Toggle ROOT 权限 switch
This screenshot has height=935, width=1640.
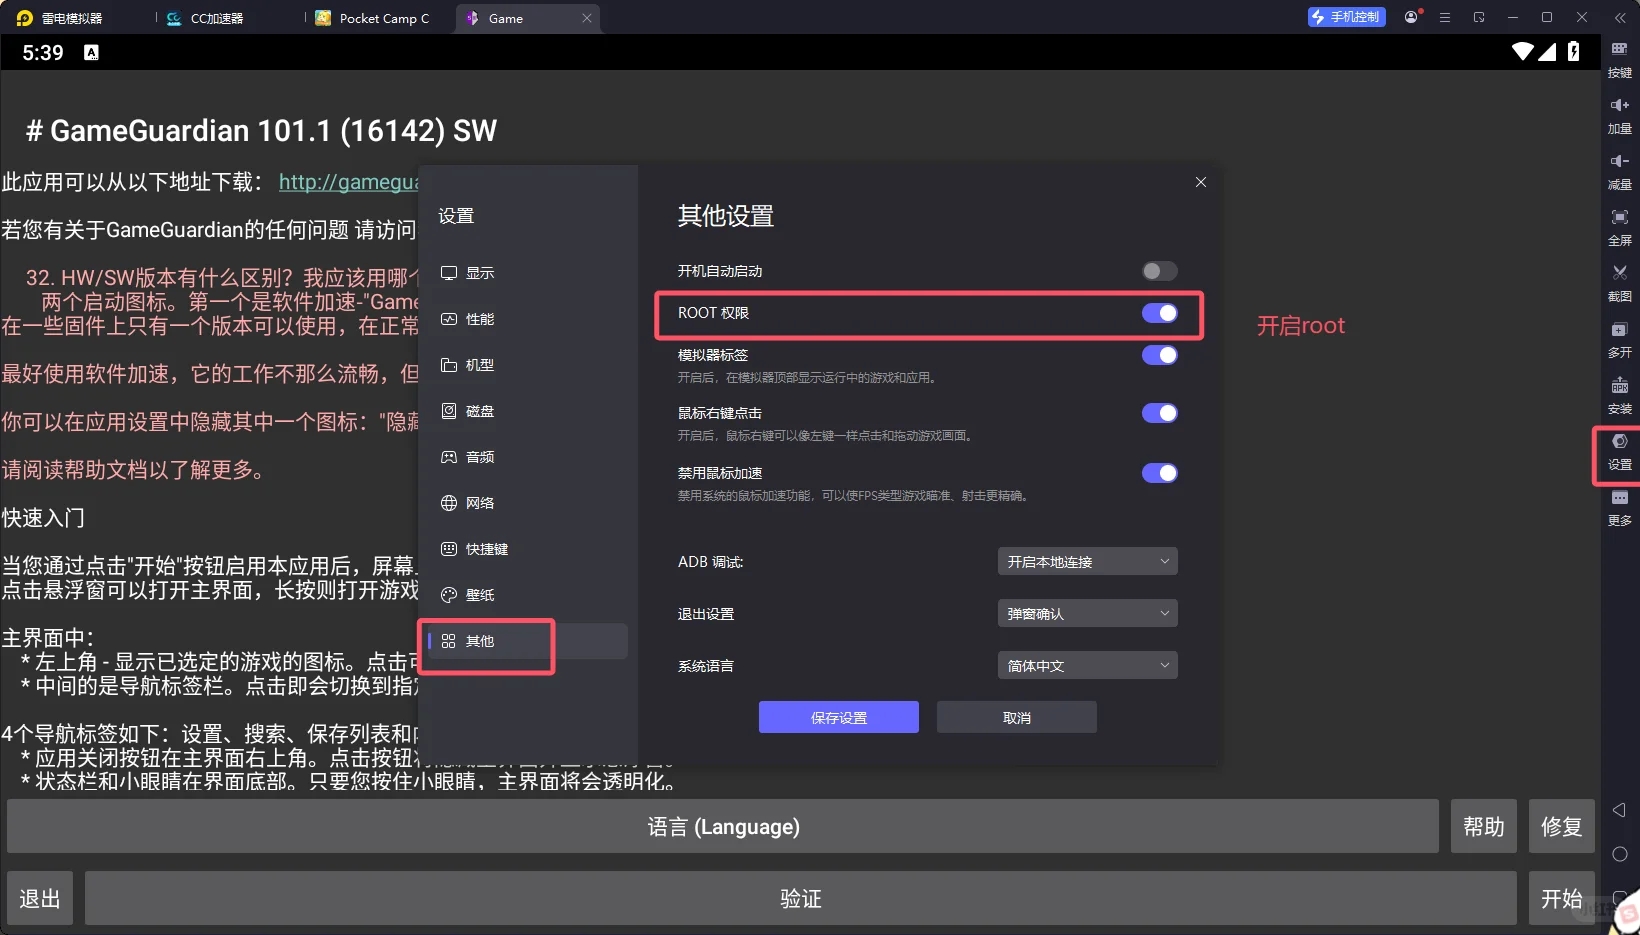1160,313
